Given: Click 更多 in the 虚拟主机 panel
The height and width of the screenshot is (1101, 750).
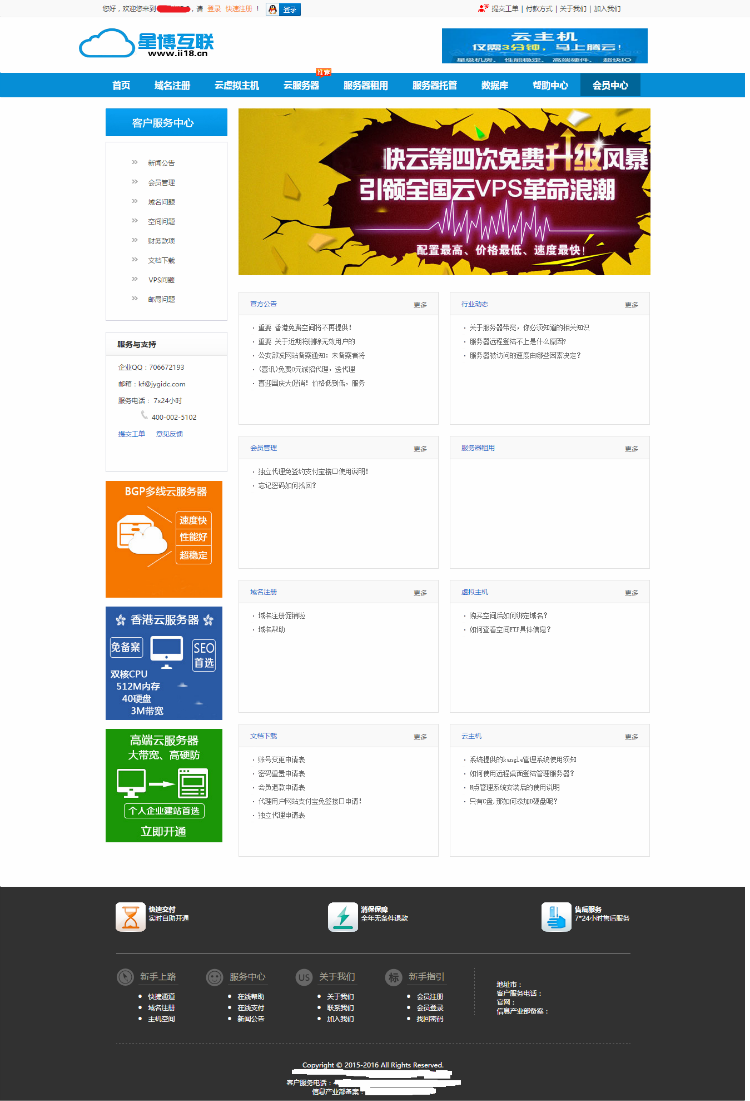Looking at the screenshot, I should pyautogui.click(x=631, y=593).
